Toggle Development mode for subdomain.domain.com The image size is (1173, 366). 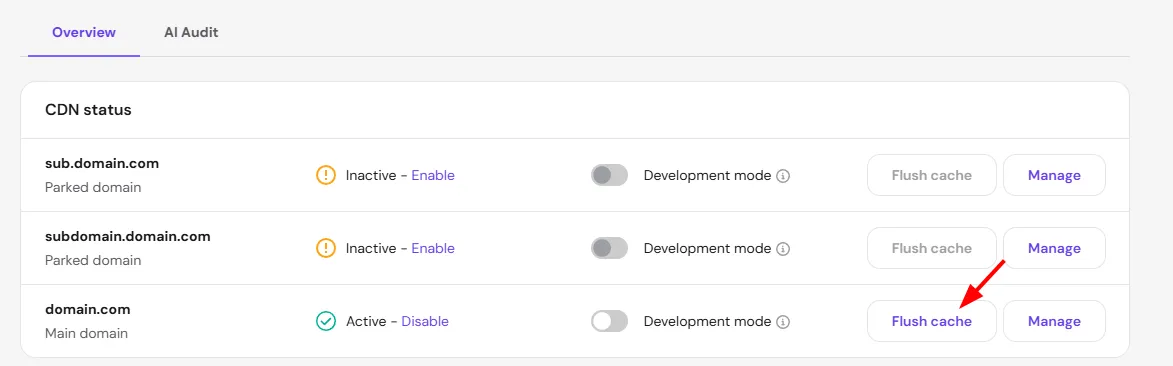coord(610,248)
